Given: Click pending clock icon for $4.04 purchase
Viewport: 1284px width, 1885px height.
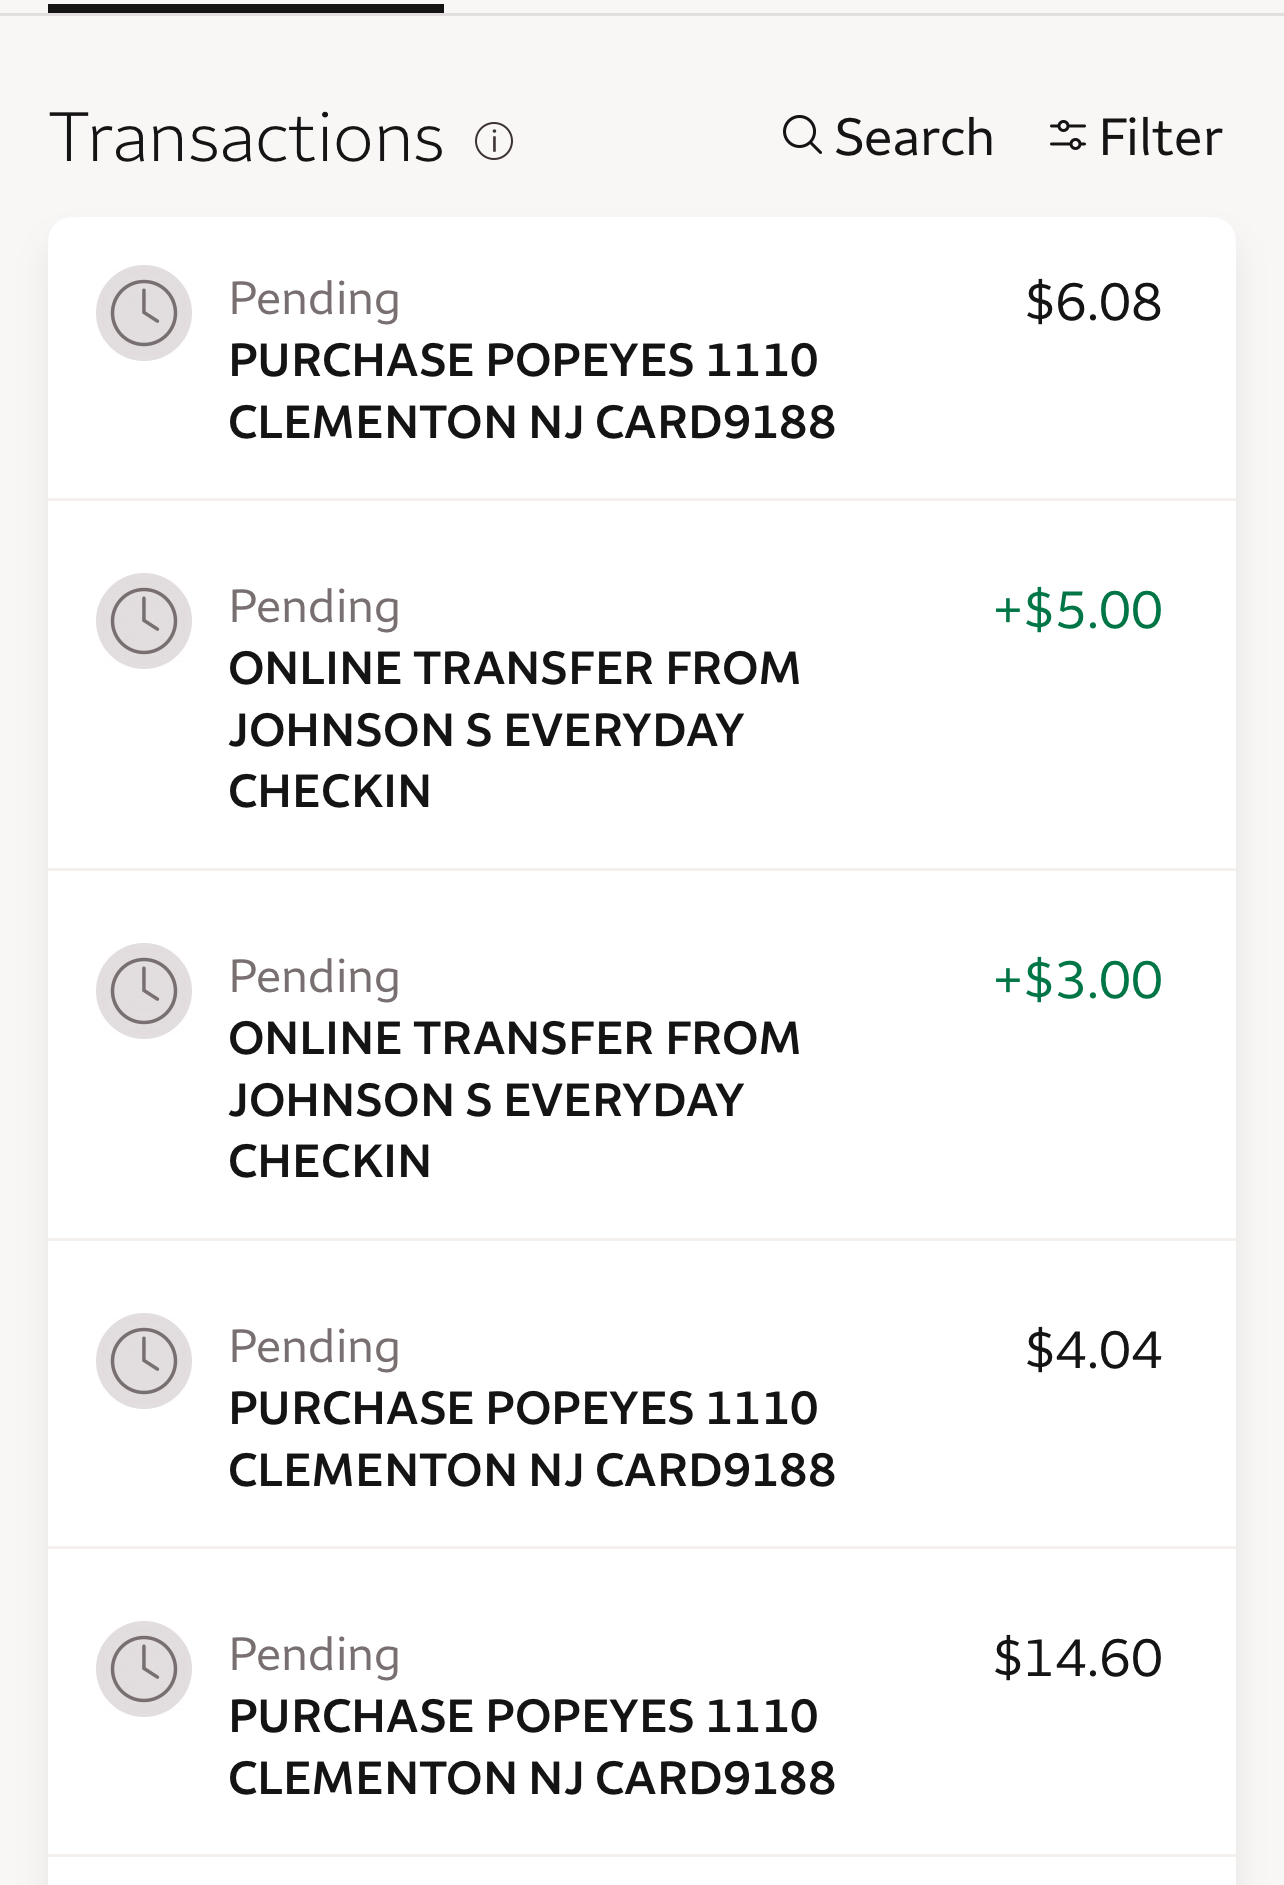Looking at the screenshot, I should (144, 1361).
